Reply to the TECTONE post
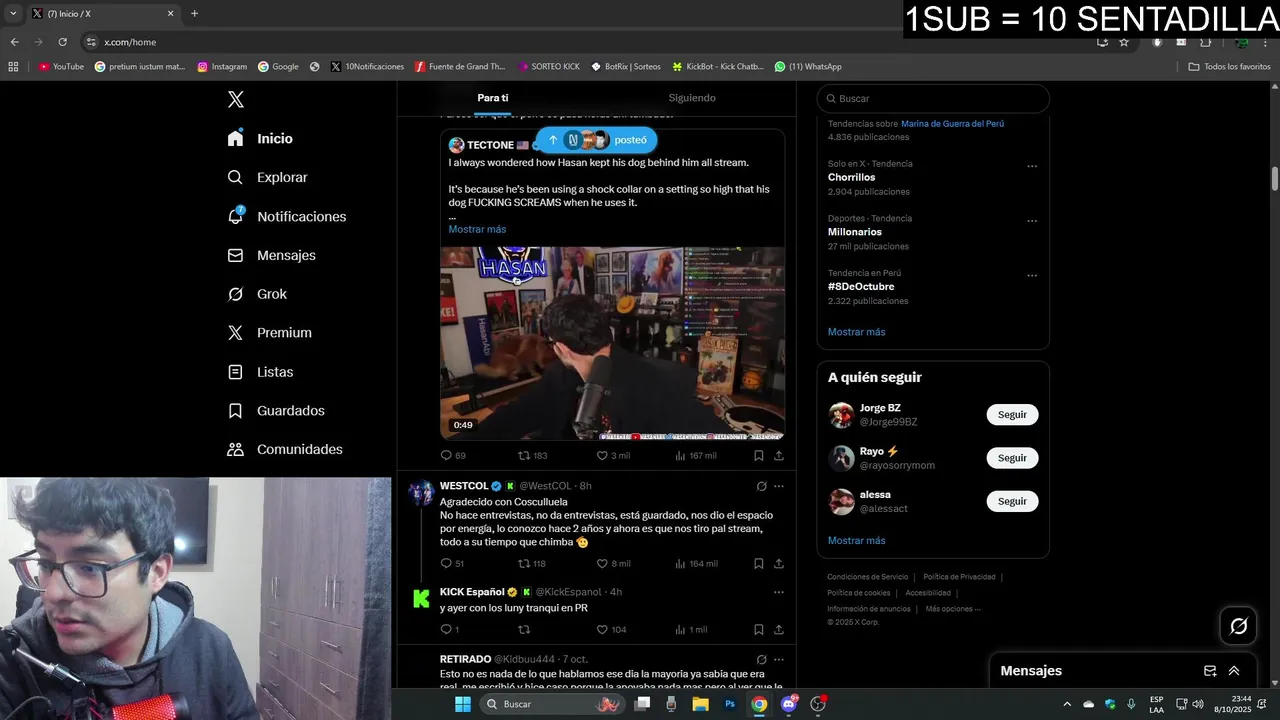Image resolution: width=1280 pixels, height=720 pixels. (447, 455)
